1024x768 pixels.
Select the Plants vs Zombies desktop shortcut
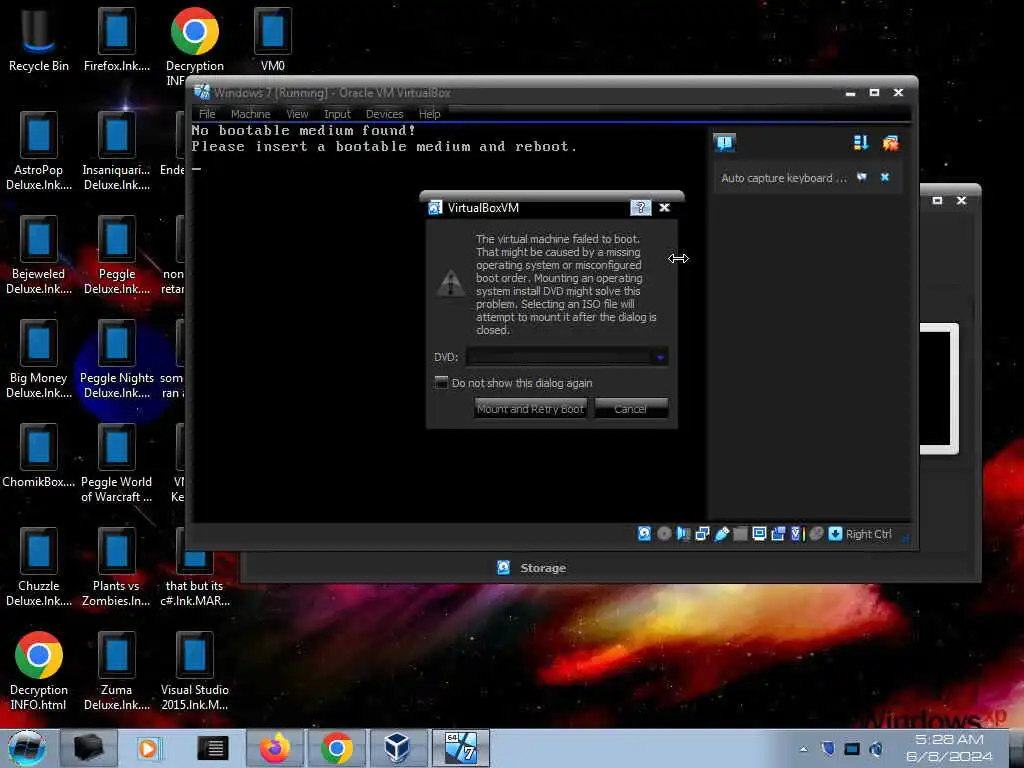[117, 567]
